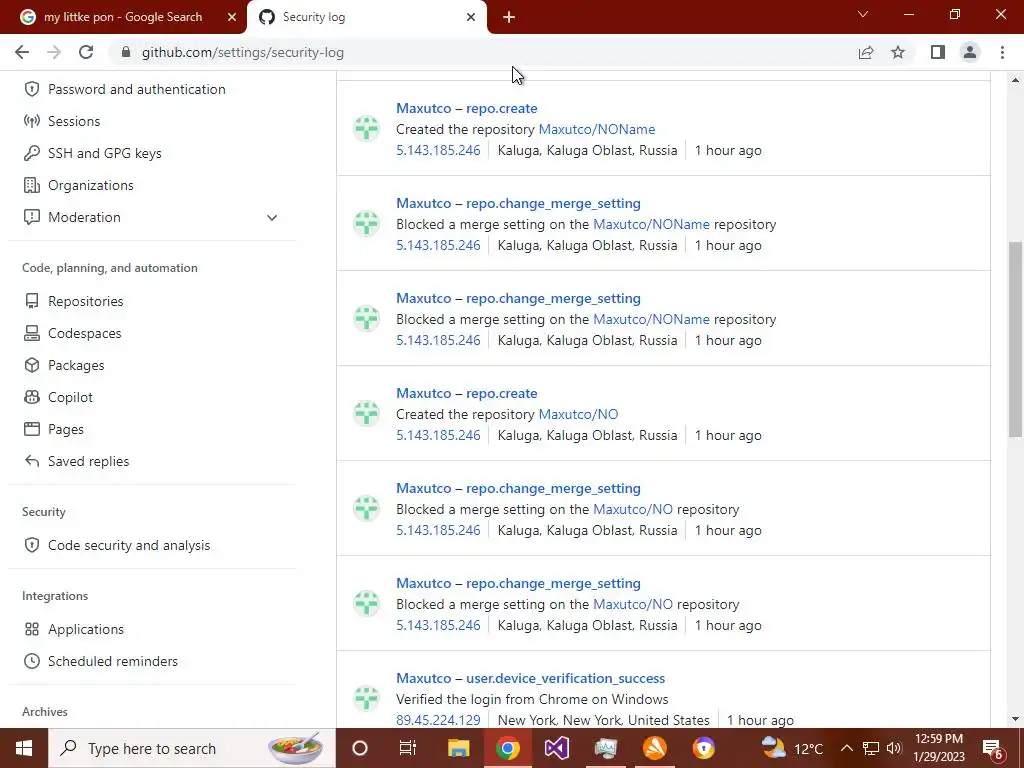Bookmark this page with star icon
Image resolution: width=1024 pixels, height=768 pixels.
[x=898, y=52]
